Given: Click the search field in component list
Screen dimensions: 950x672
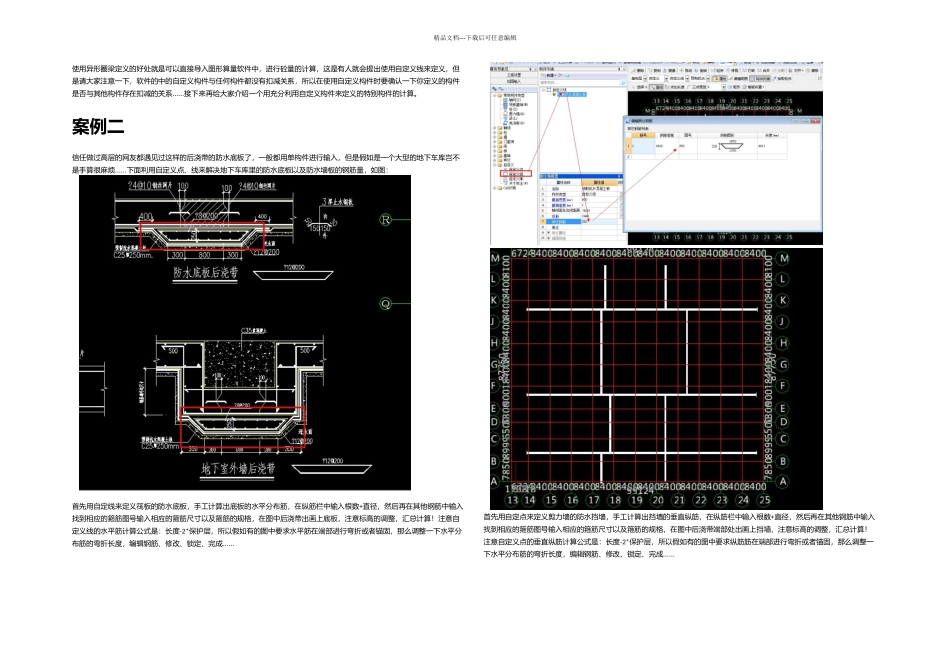Looking at the screenshot, I should (x=579, y=83).
